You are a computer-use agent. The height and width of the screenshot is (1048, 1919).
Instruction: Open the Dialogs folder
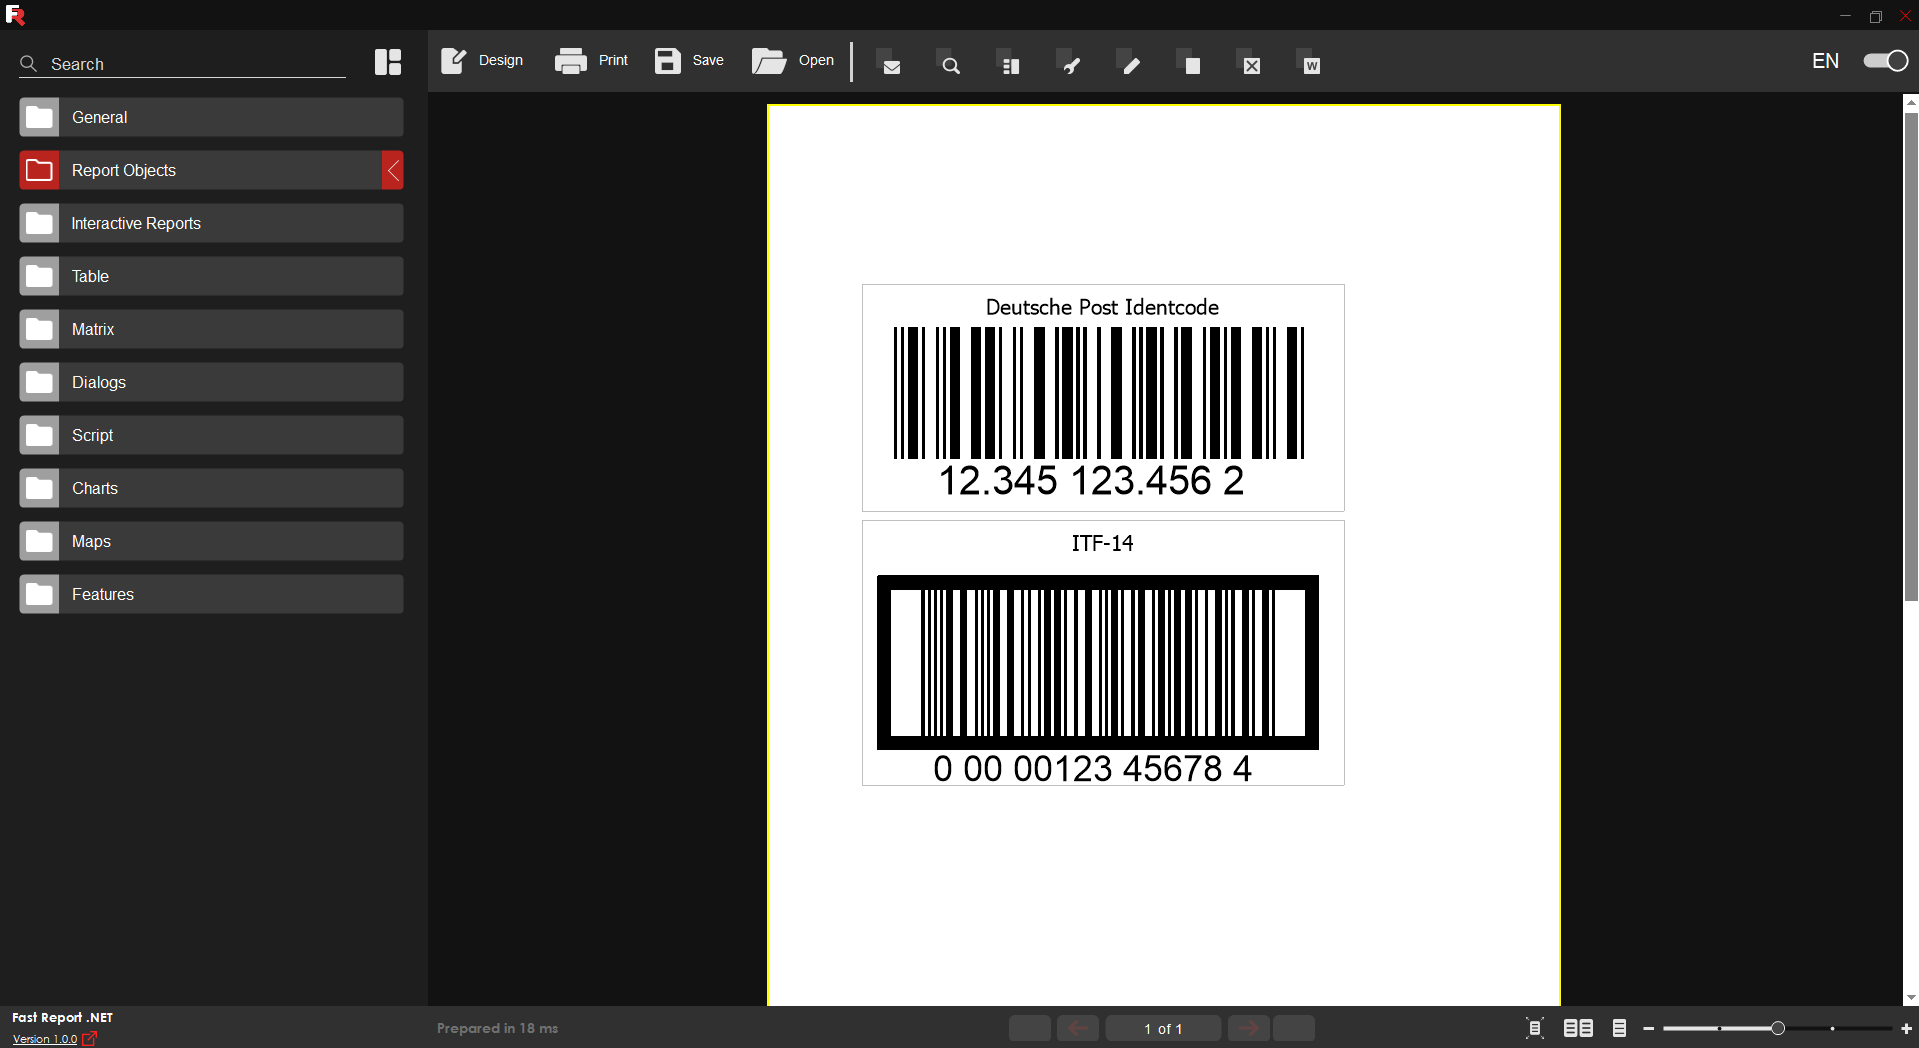pos(211,382)
